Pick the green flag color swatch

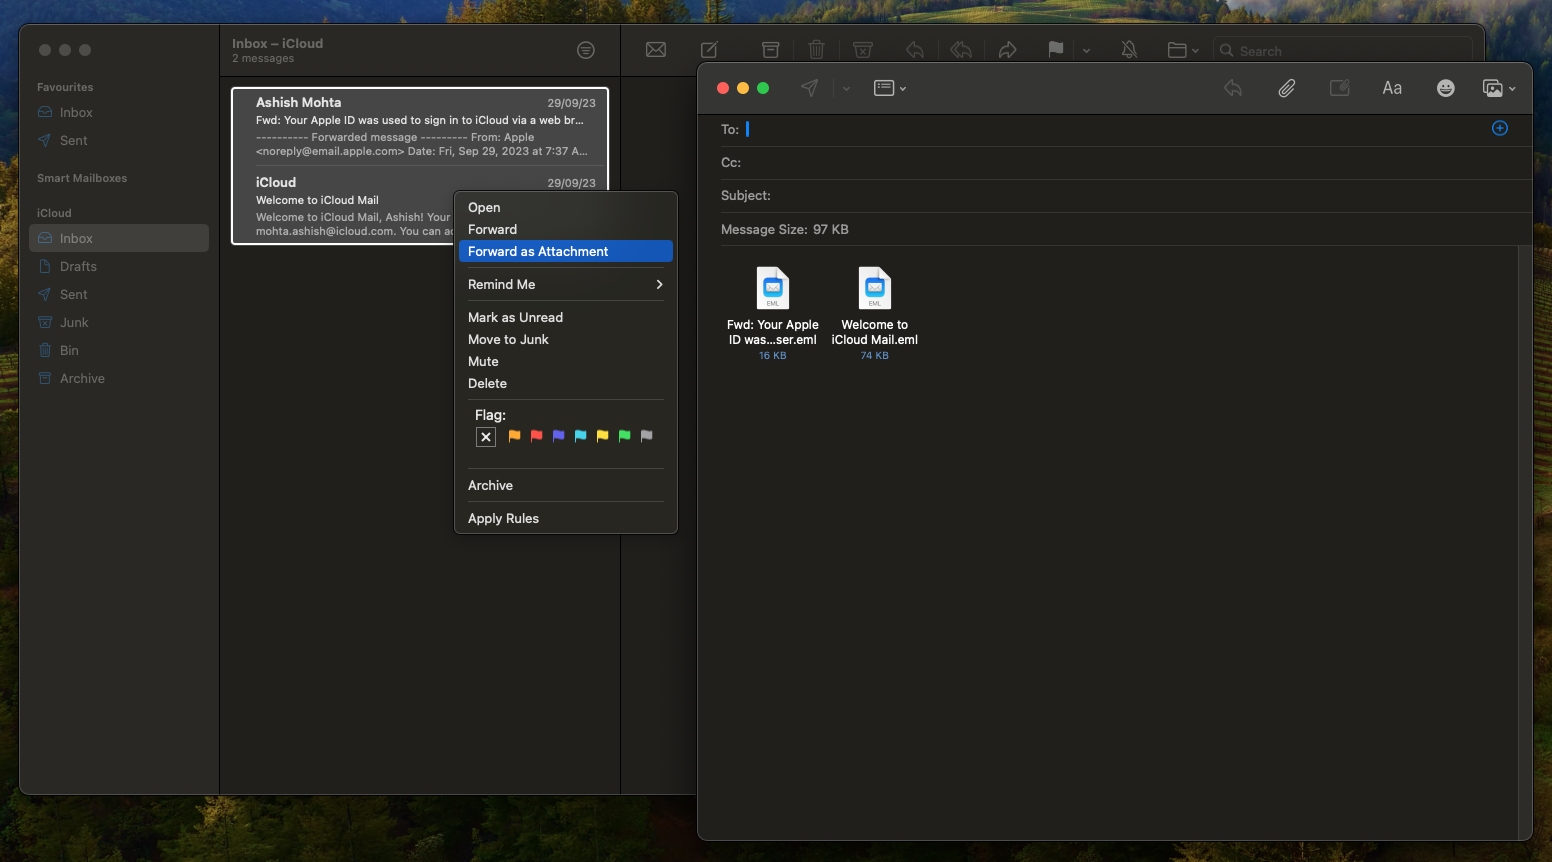(x=623, y=437)
